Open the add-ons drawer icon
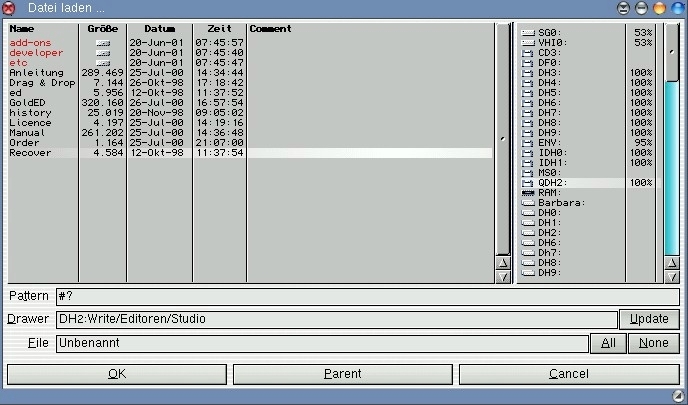Viewport: 688px width, 405px height. click(103, 43)
